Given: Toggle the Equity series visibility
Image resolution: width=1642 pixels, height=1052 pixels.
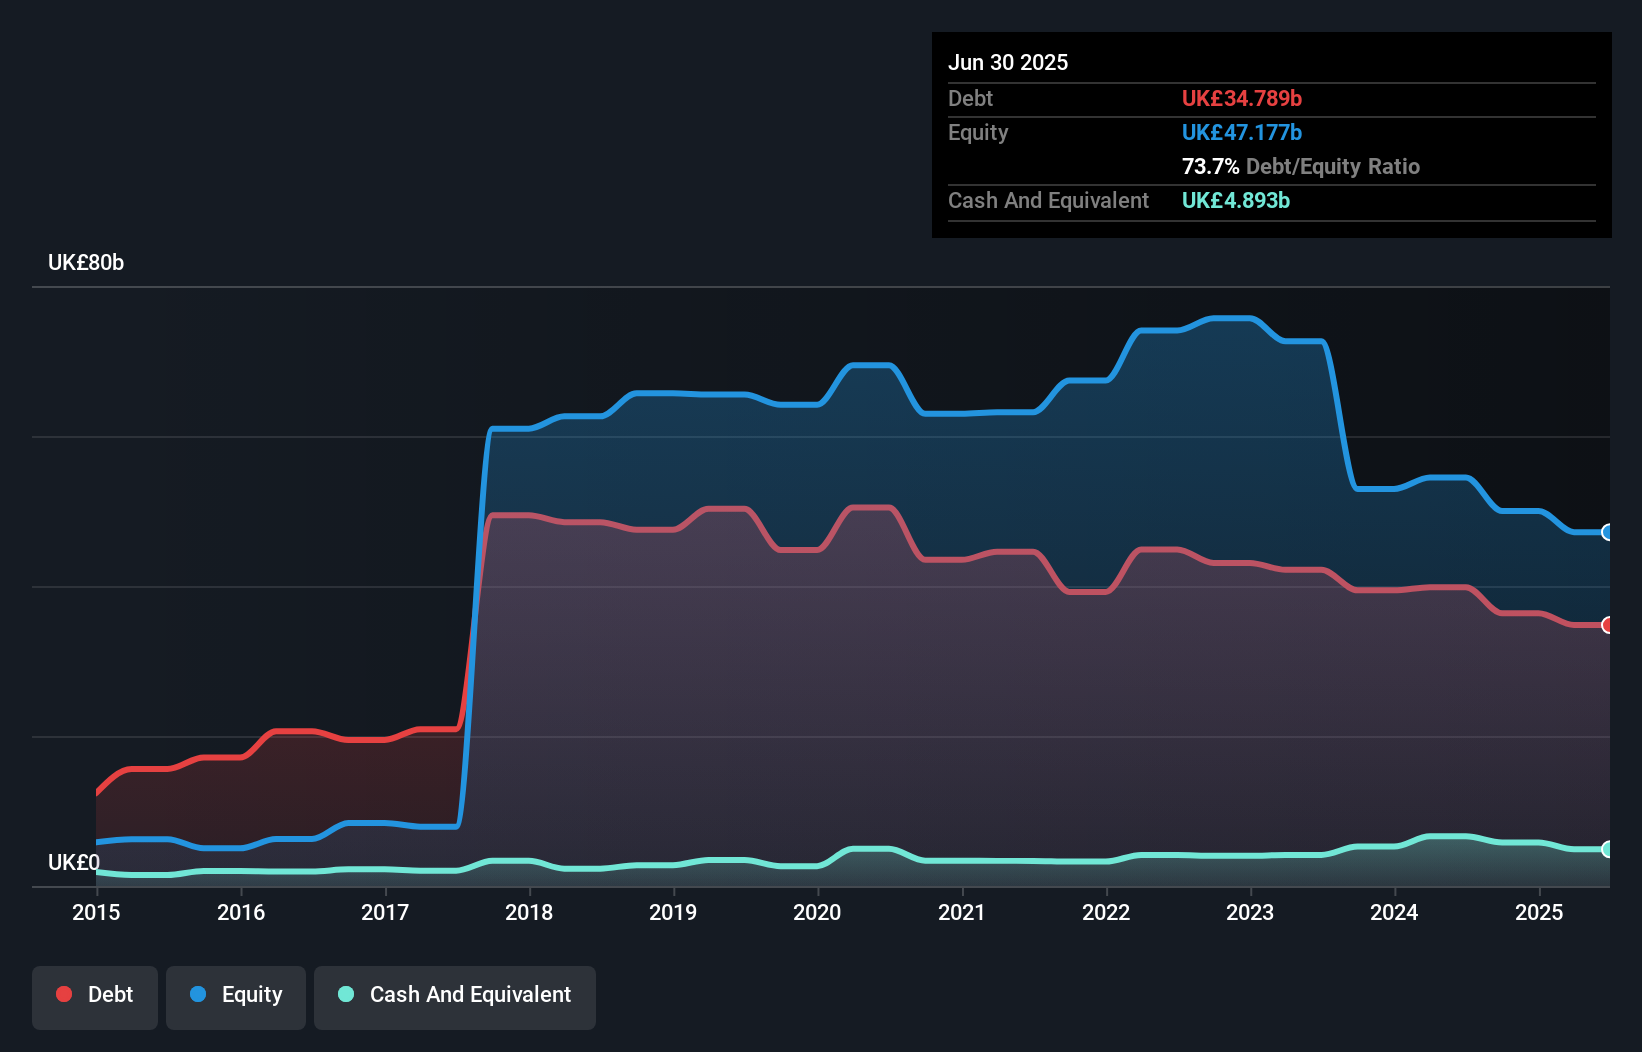Looking at the screenshot, I should [235, 996].
